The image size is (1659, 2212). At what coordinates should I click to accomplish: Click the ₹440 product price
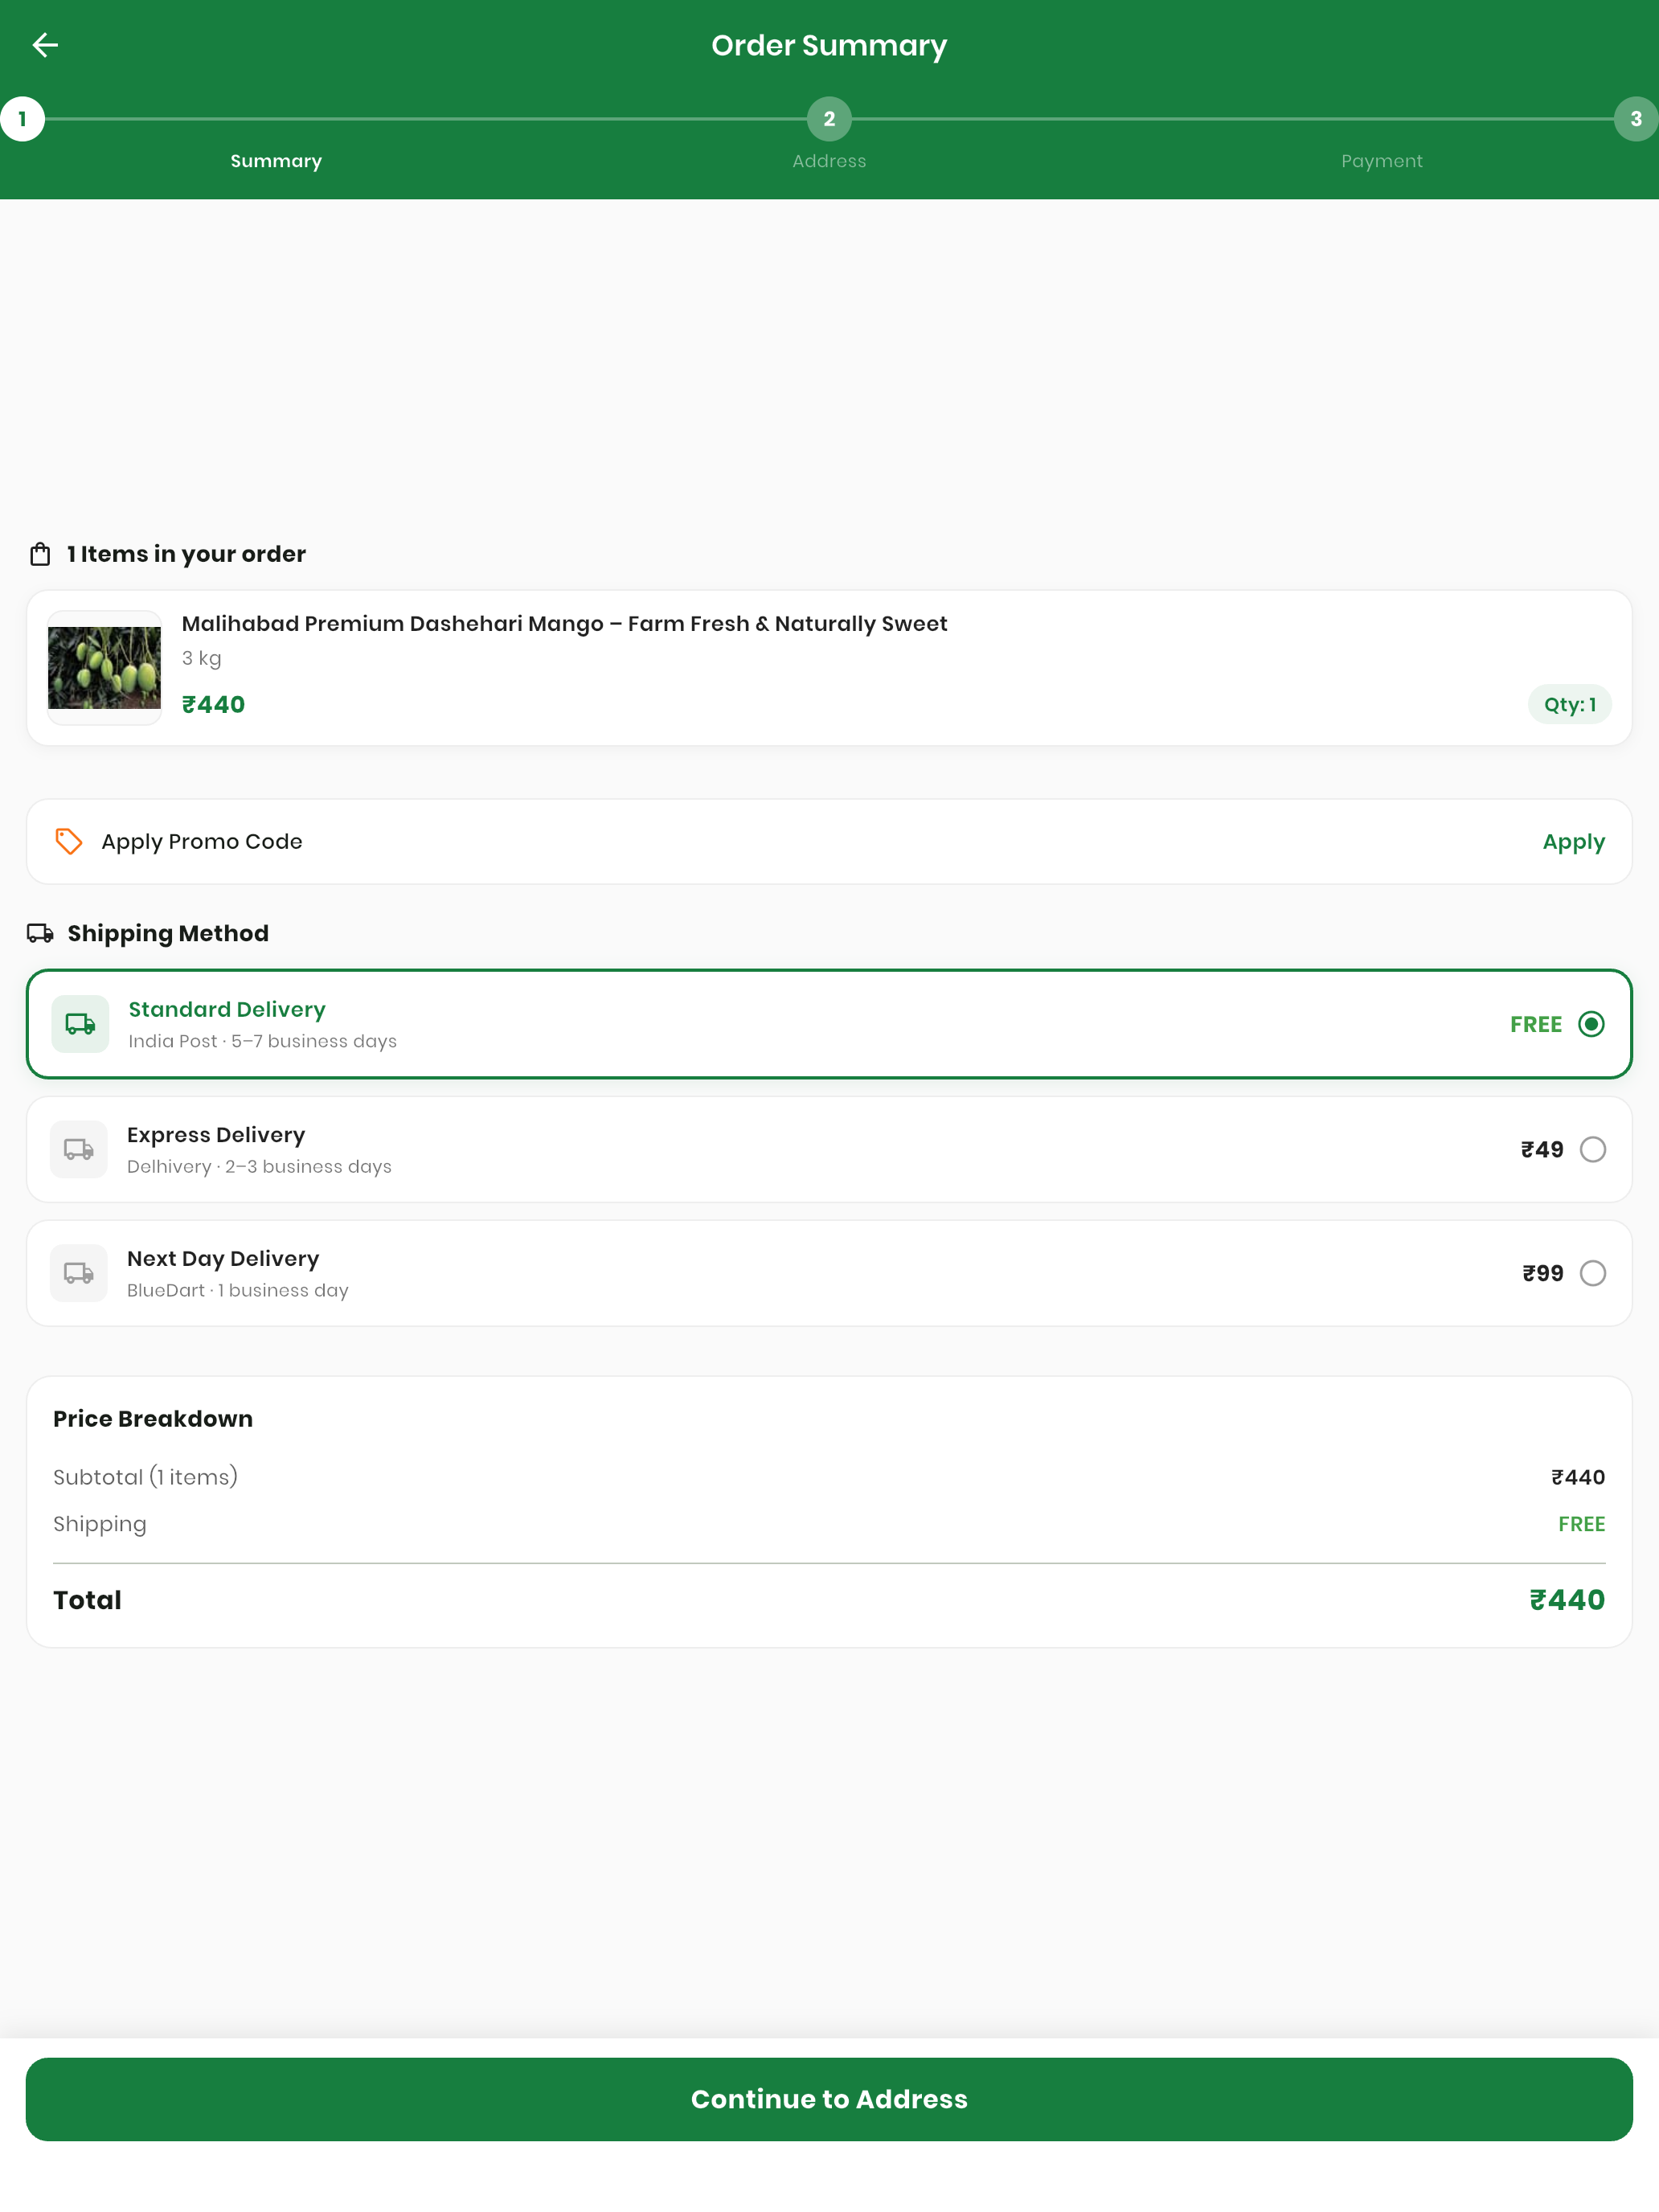213,705
